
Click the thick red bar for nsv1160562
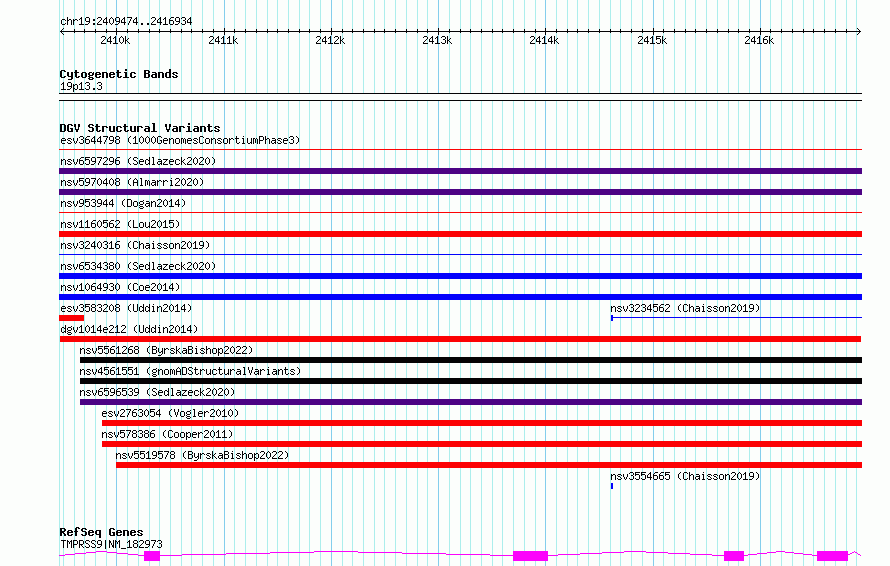tap(460, 234)
